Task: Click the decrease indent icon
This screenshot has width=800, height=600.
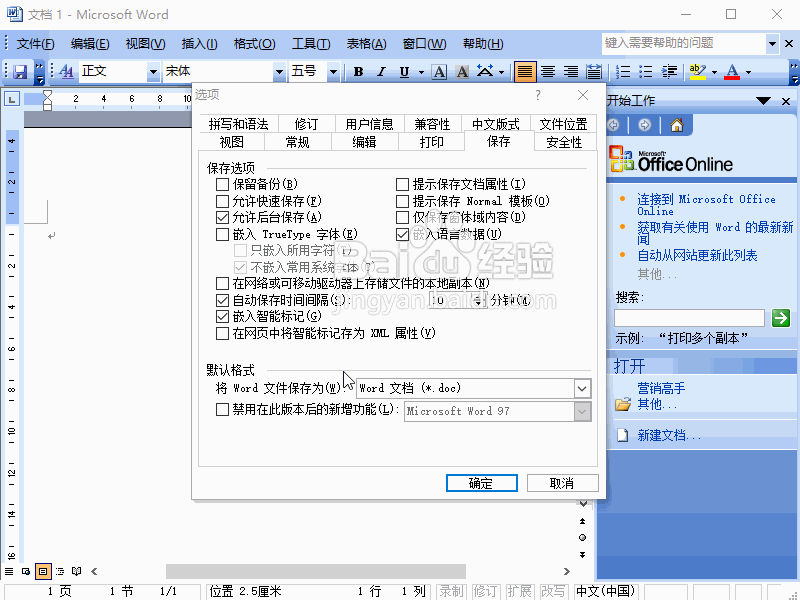Action: 669,72
